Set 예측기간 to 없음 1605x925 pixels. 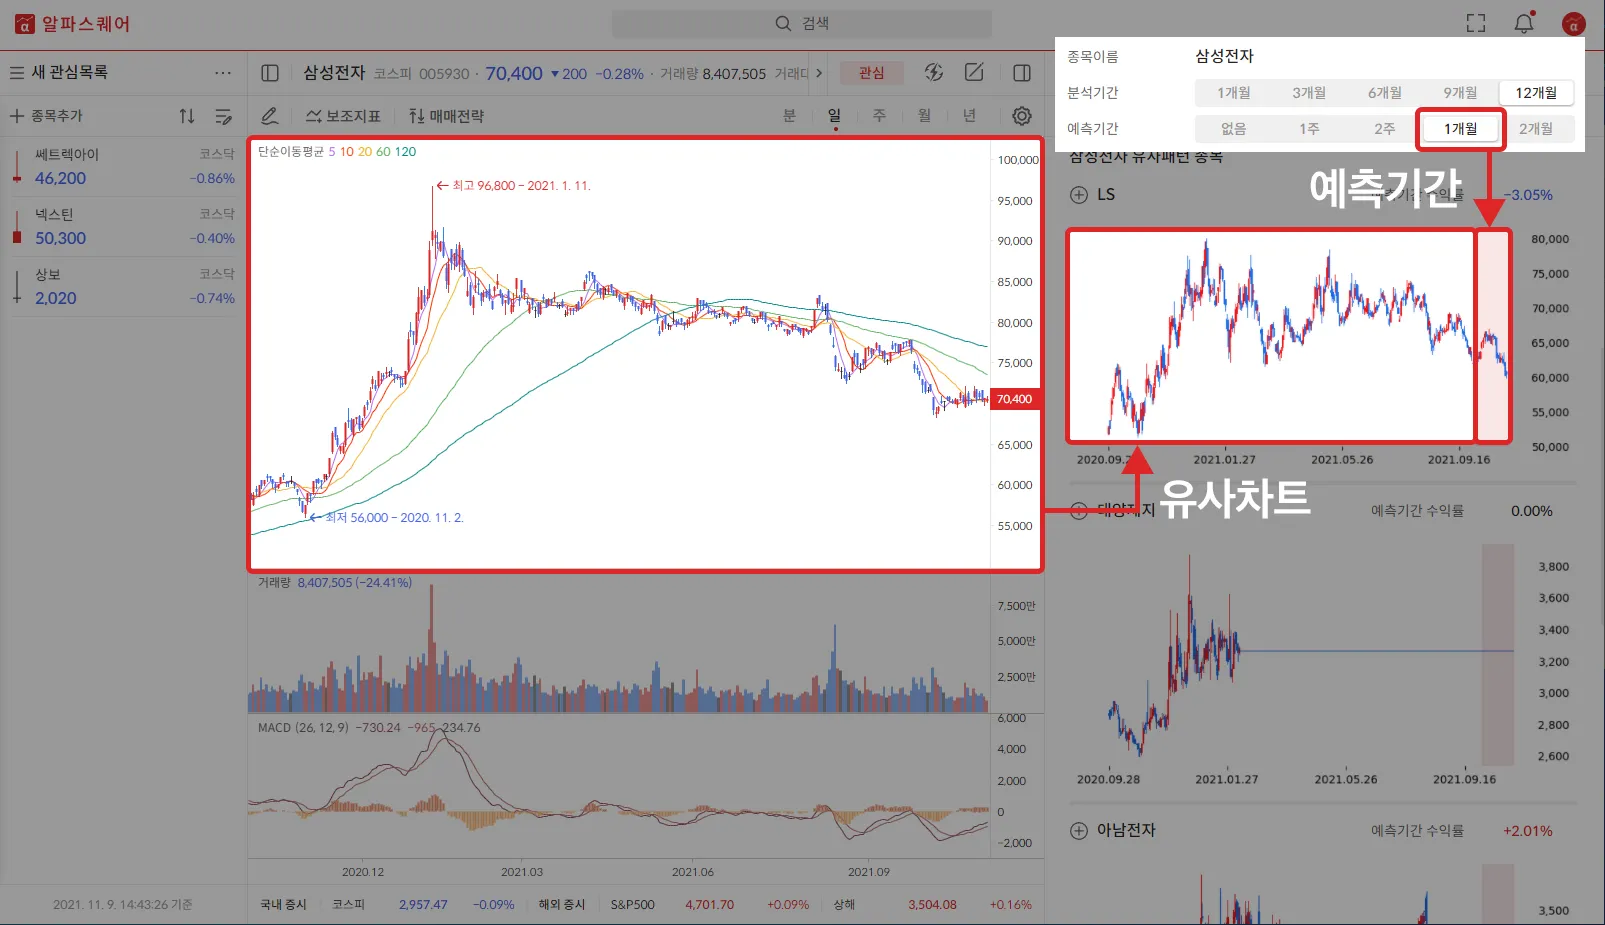(1233, 129)
